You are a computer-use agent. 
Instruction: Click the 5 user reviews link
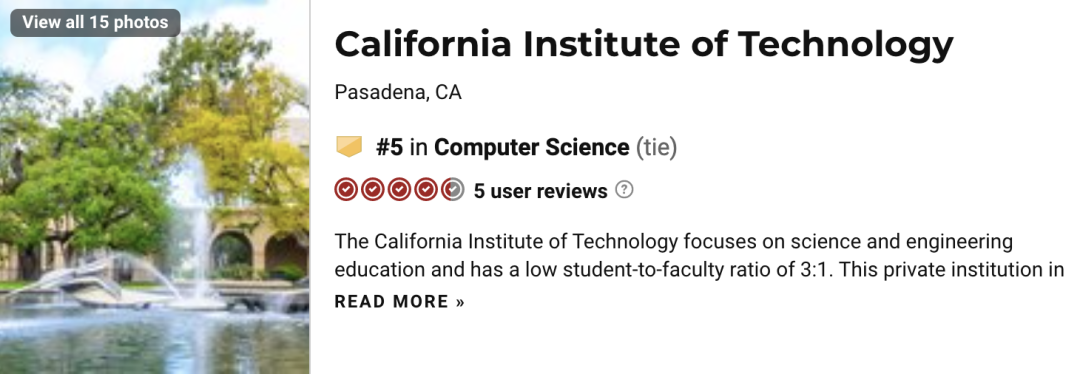pos(541,191)
